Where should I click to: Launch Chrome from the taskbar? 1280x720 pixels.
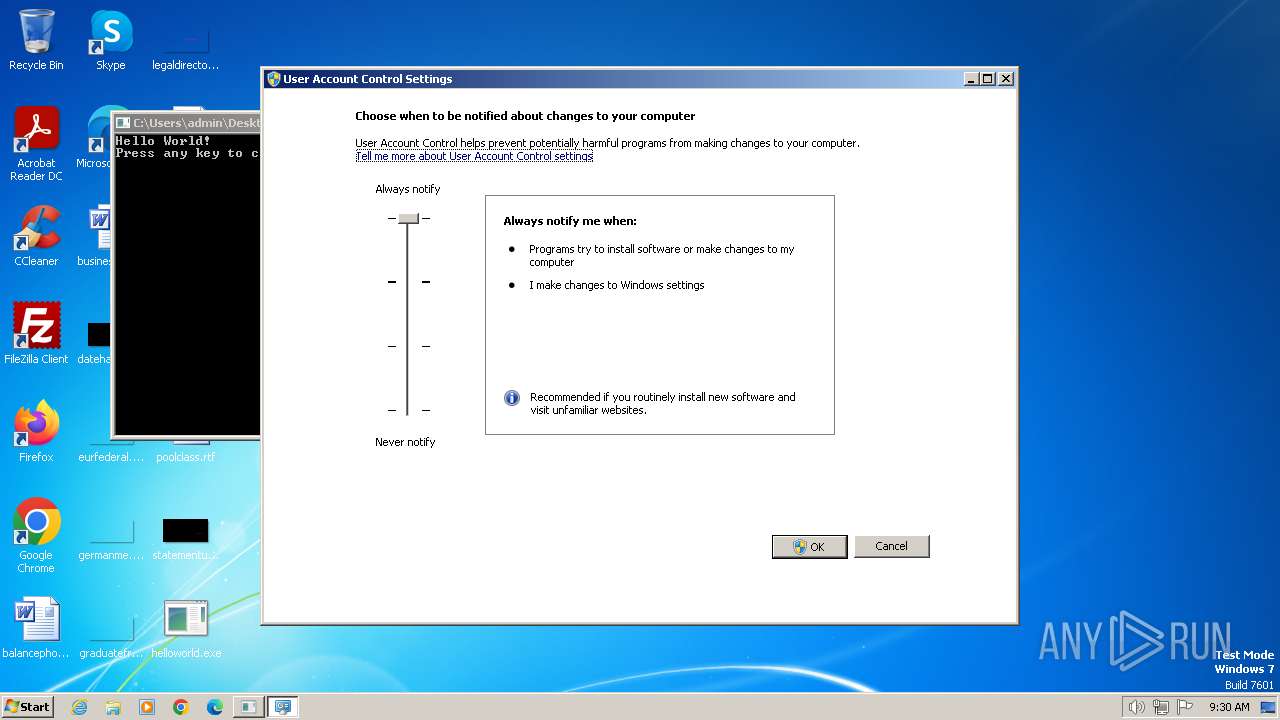coord(181,707)
